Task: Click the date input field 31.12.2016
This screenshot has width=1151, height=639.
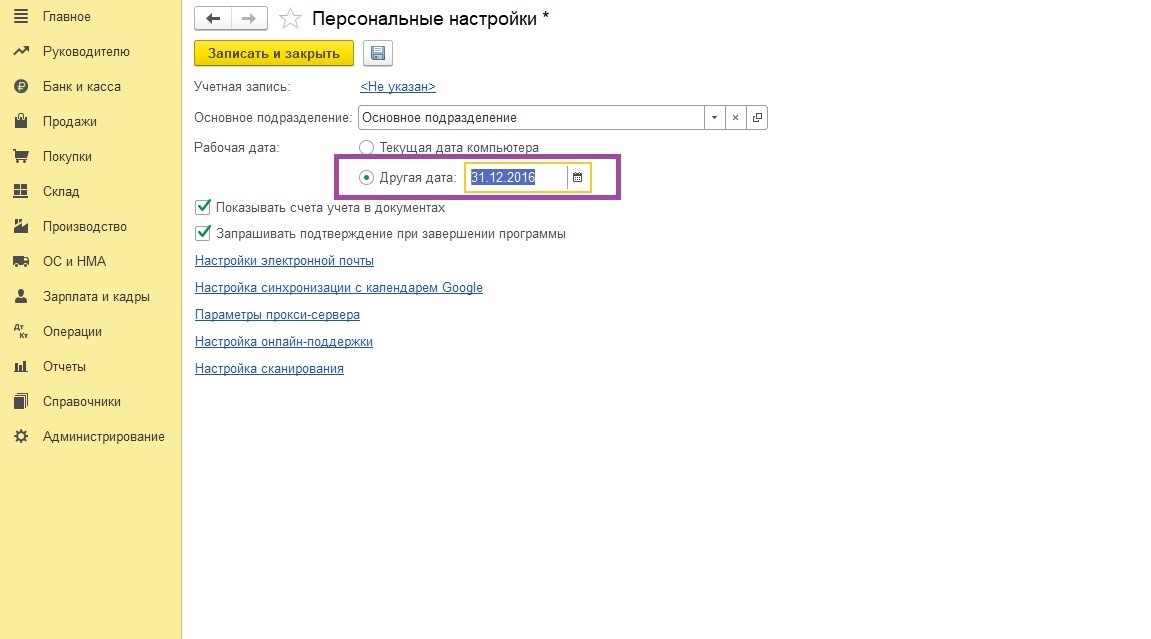Action: (x=515, y=178)
